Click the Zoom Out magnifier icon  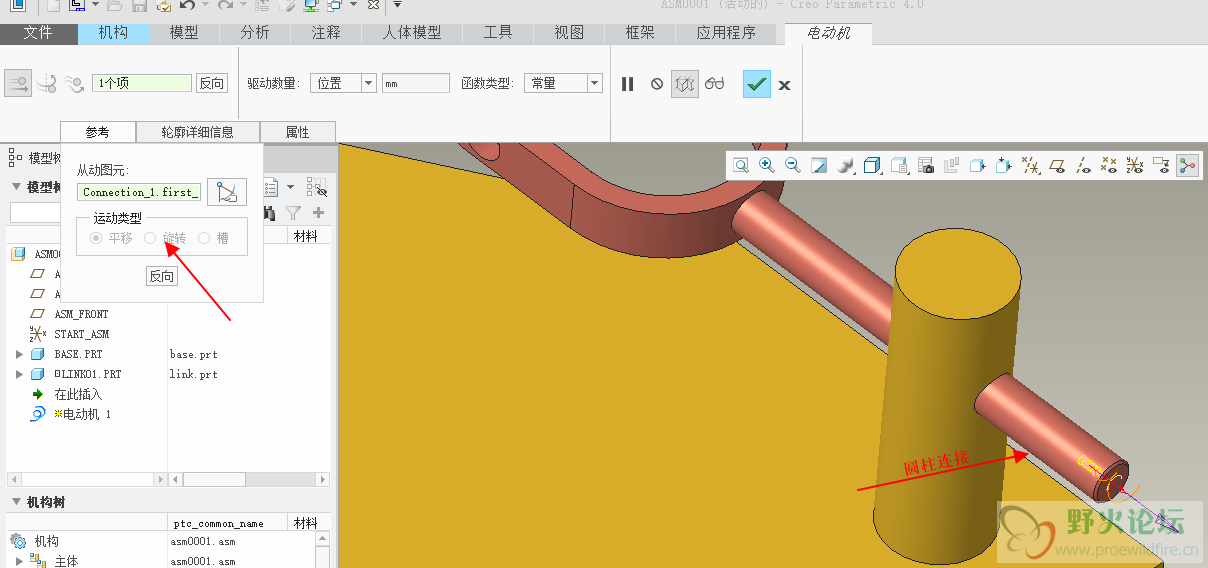(x=793, y=165)
